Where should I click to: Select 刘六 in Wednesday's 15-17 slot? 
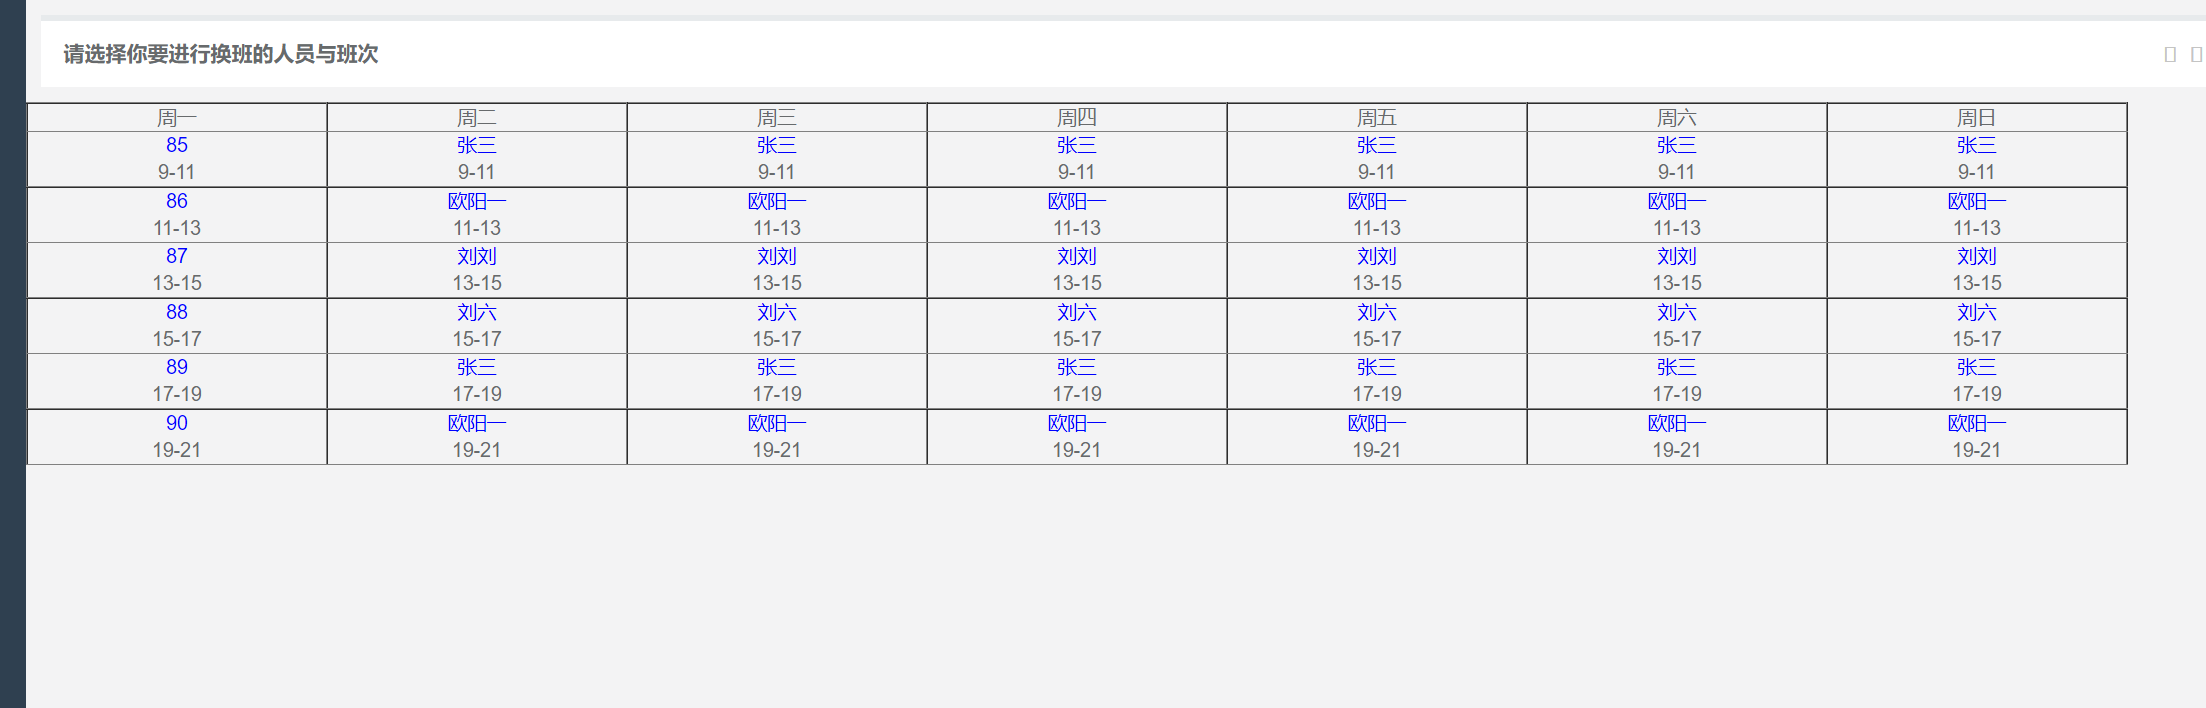777,312
